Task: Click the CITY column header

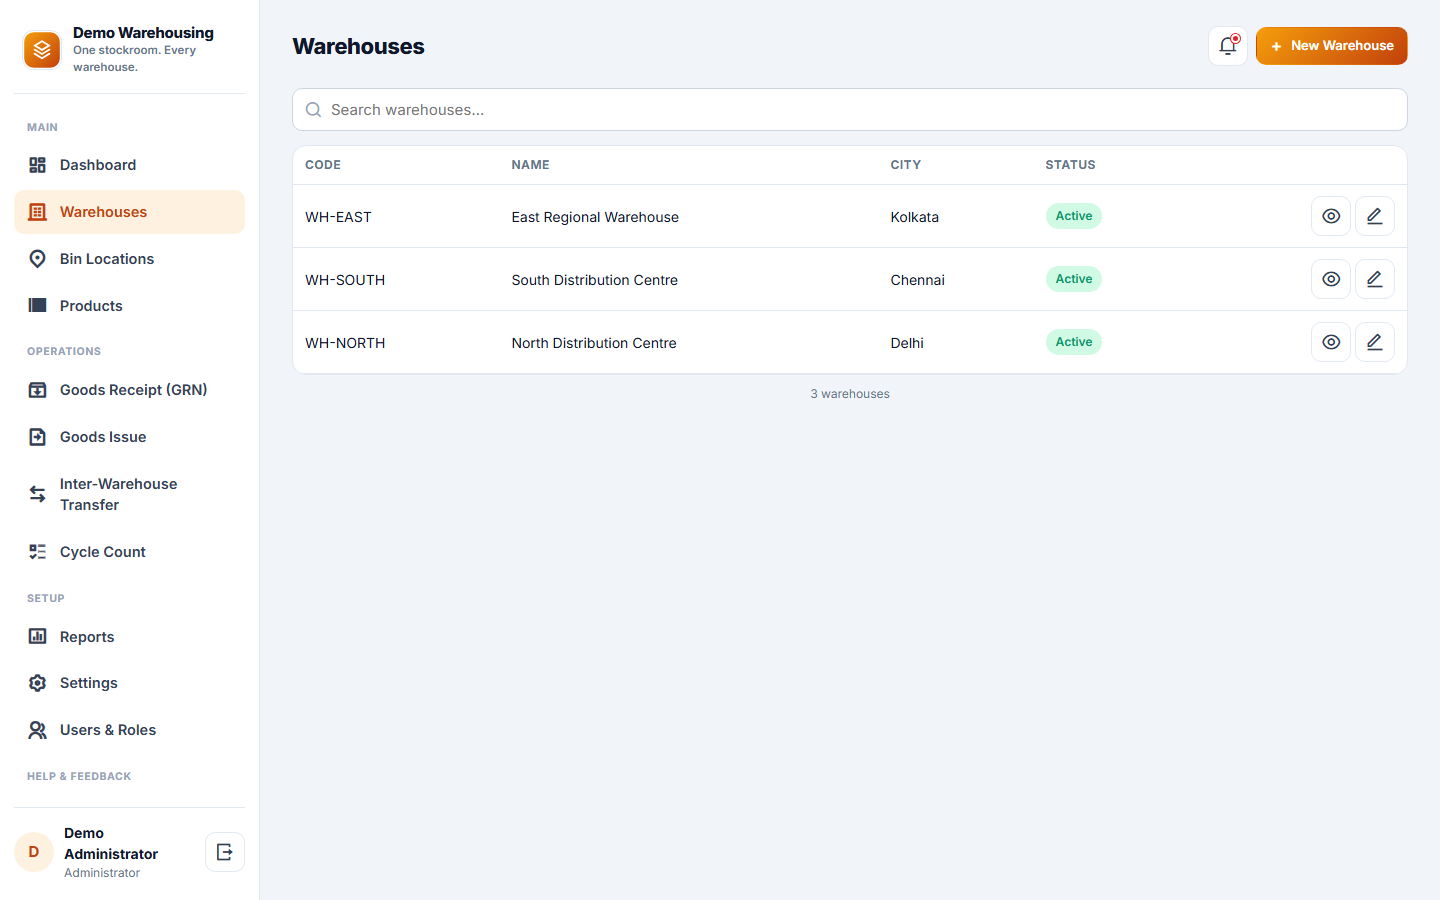Action: (x=906, y=165)
